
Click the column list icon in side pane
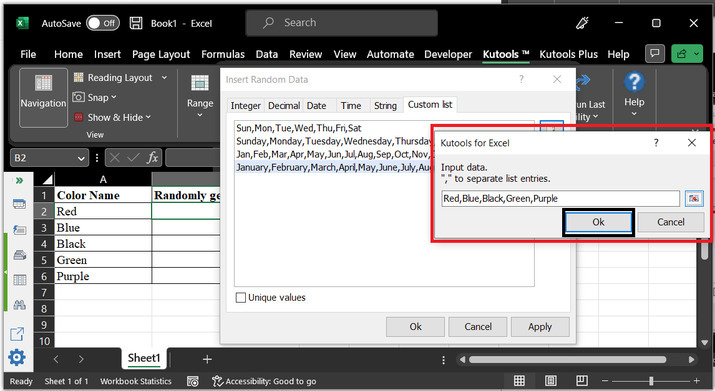click(x=20, y=280)
